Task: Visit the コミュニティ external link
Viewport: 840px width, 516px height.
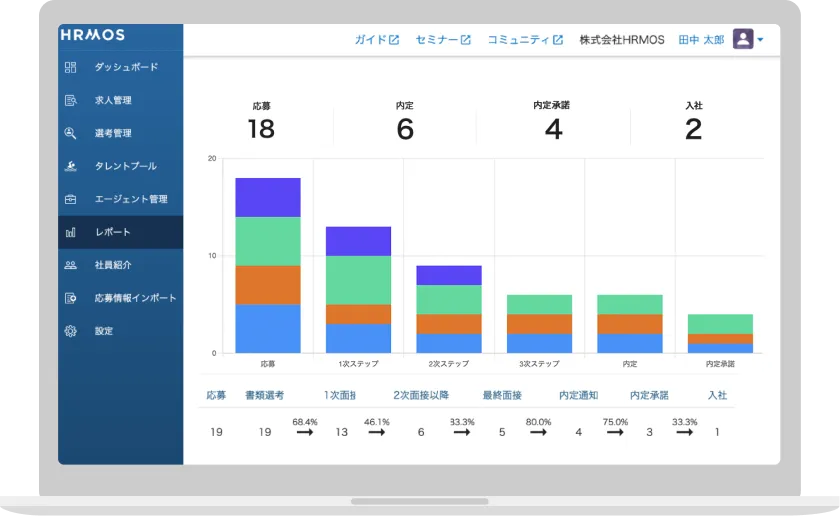Action: pos(524,40)
